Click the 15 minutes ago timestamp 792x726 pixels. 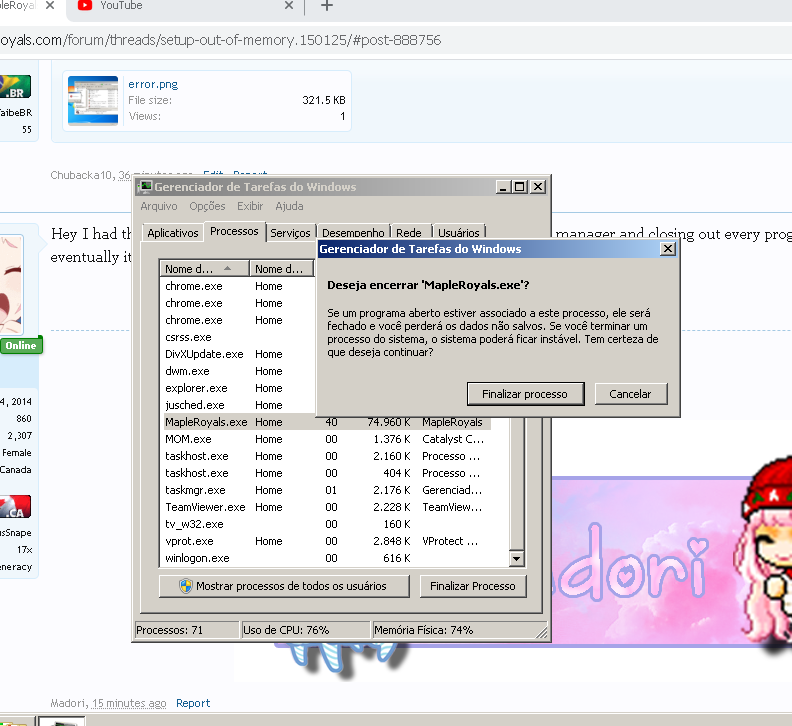click(x=129, y=703)
